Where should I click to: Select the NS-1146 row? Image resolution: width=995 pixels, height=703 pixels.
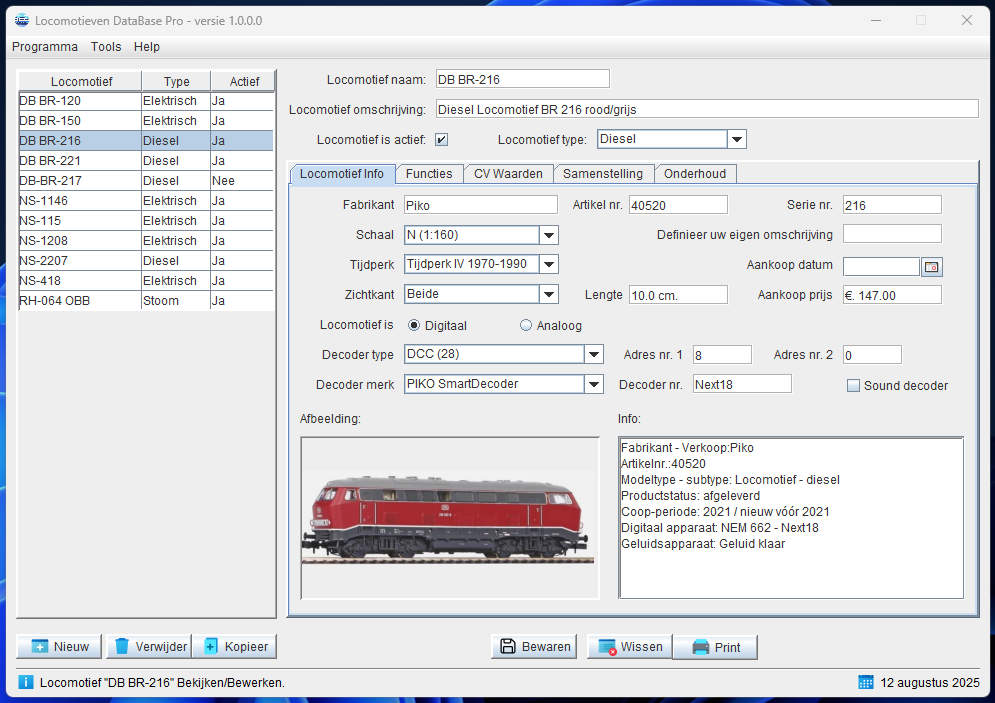coord(146,200)
